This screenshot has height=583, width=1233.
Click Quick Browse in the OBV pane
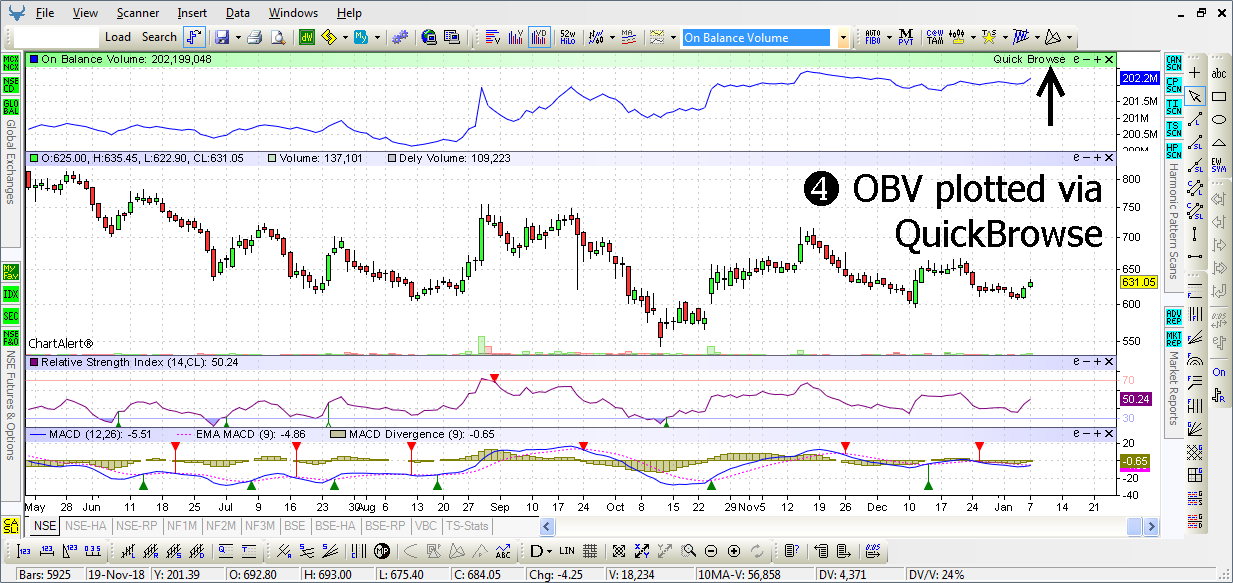coord(1029,59)
